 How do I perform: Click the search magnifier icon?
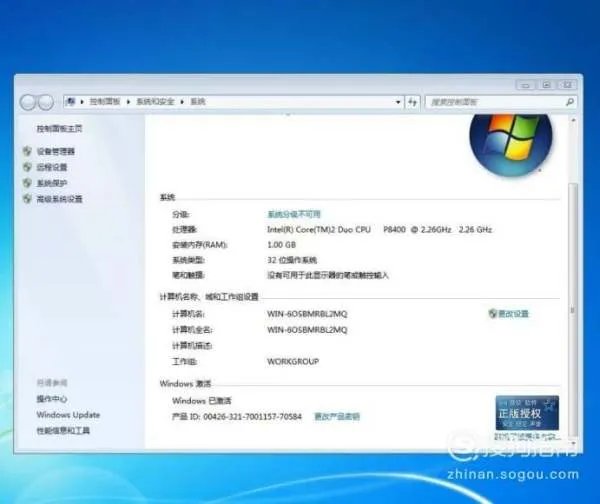(x=569, y=102)
